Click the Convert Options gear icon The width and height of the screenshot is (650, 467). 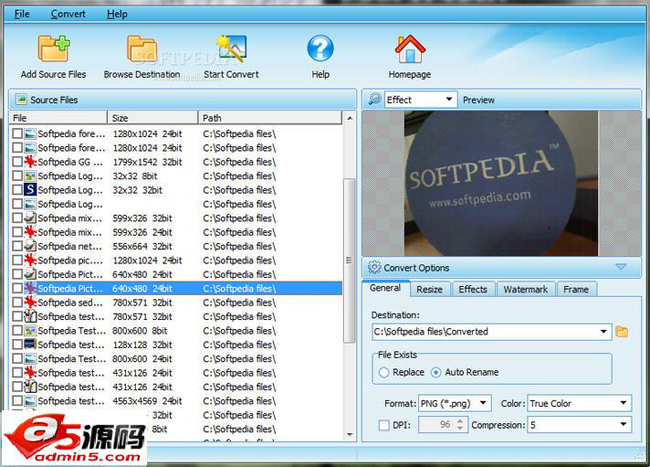click(x=374, y=268)
